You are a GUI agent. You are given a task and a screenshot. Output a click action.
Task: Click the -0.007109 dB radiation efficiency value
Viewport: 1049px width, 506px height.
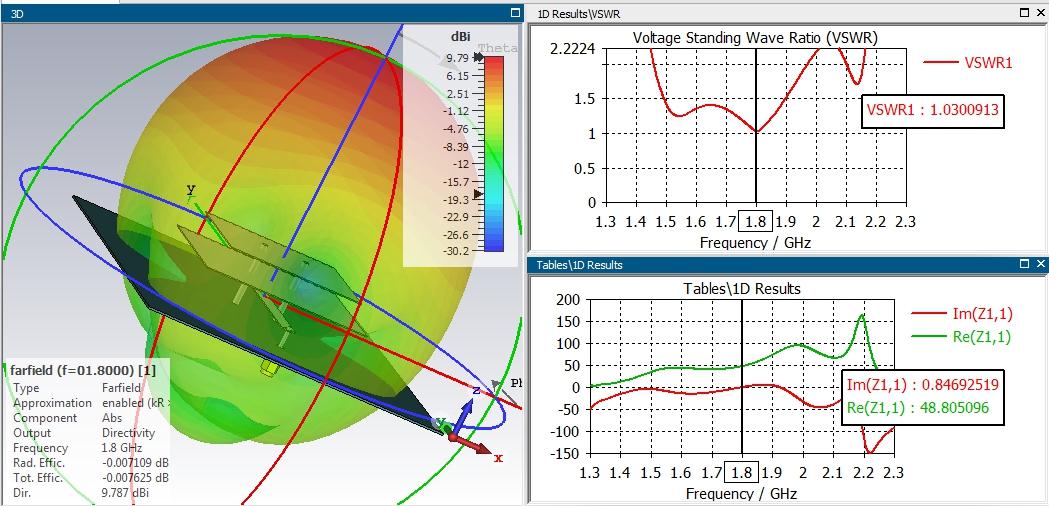point(135,462)
